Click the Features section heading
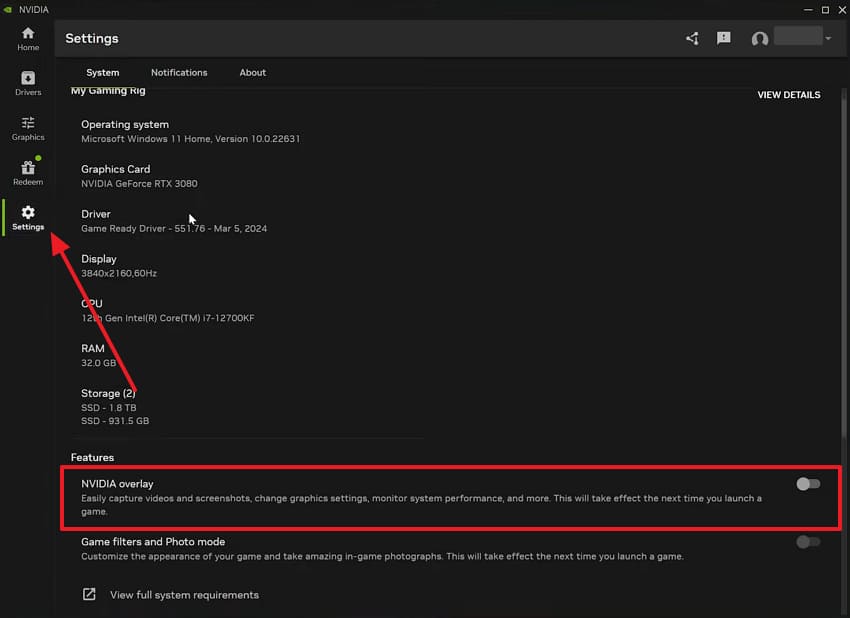 [x=92, y=458]
